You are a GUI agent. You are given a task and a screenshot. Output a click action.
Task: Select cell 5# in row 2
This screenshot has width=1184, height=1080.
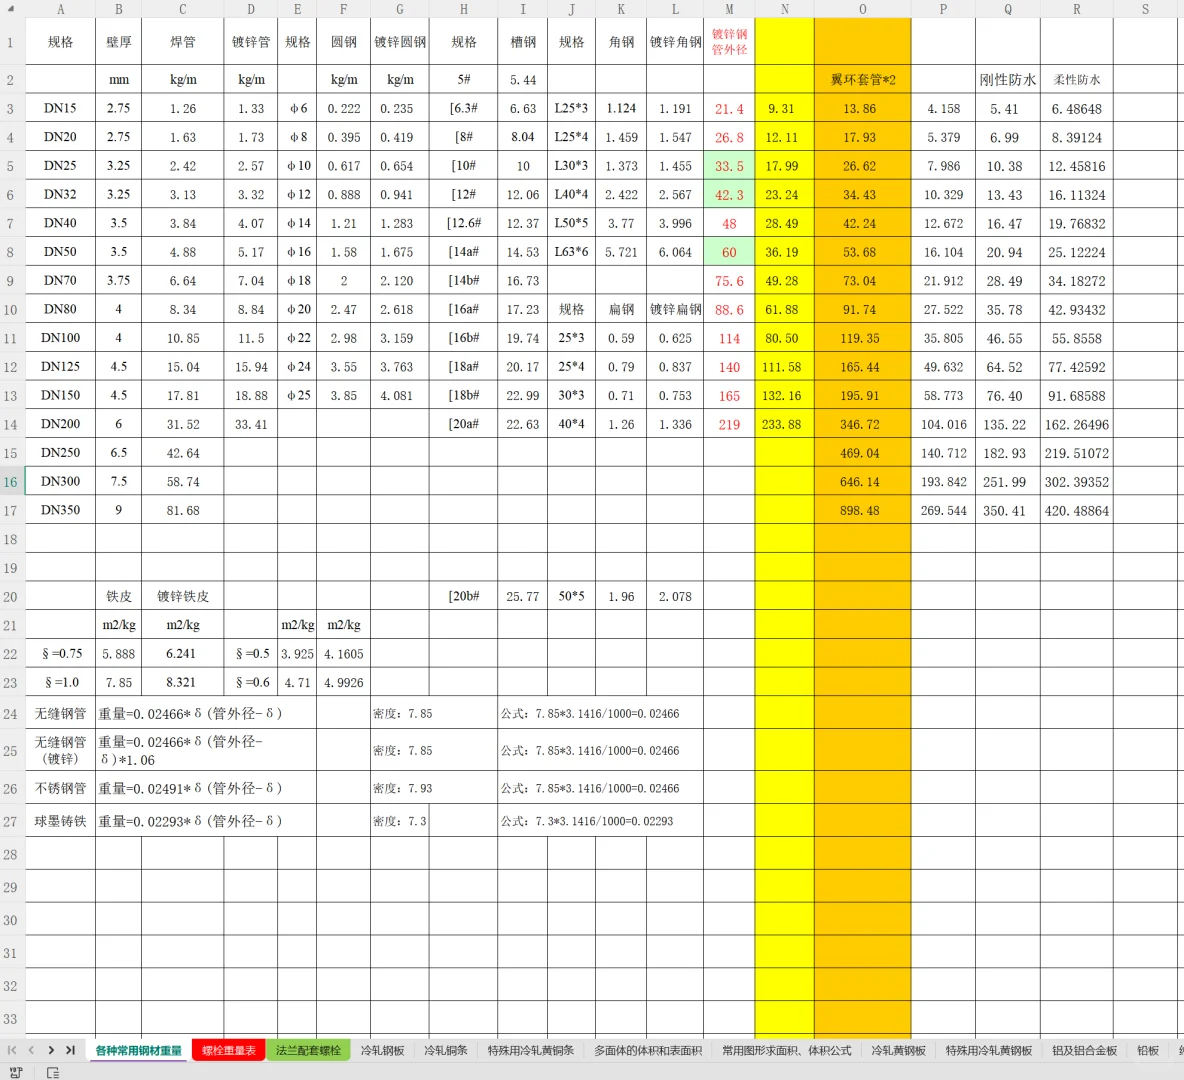point(464,79)
